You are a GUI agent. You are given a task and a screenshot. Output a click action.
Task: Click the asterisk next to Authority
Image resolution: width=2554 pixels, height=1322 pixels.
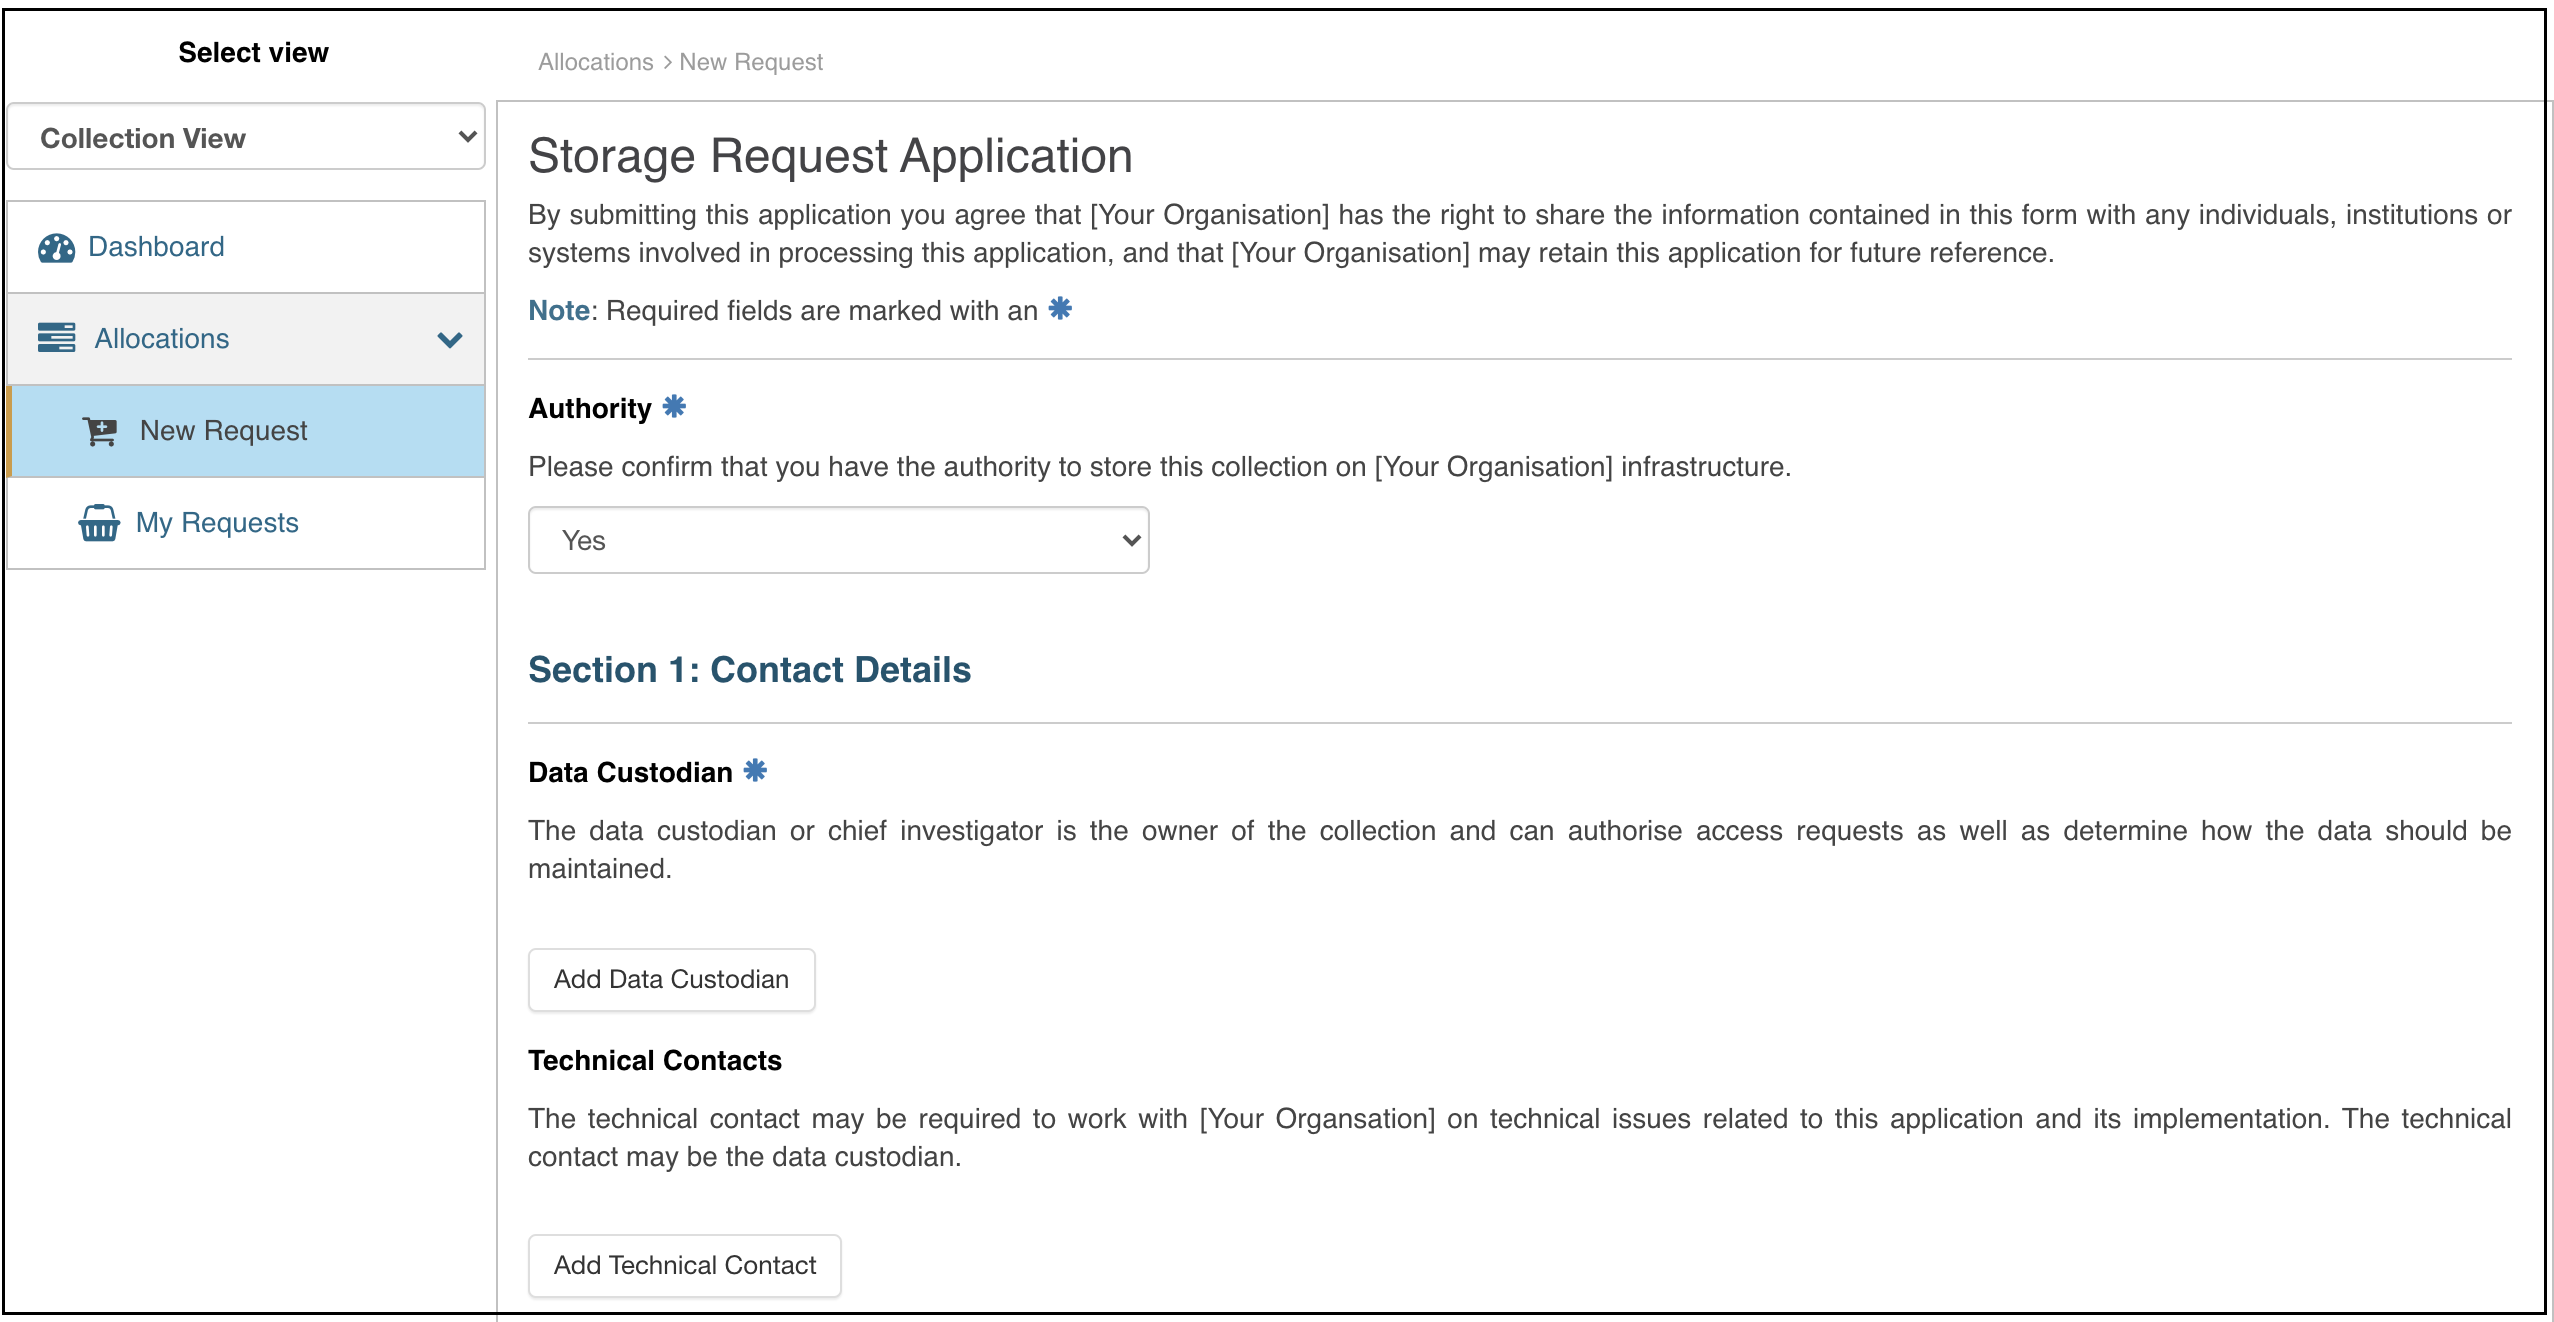674,406
